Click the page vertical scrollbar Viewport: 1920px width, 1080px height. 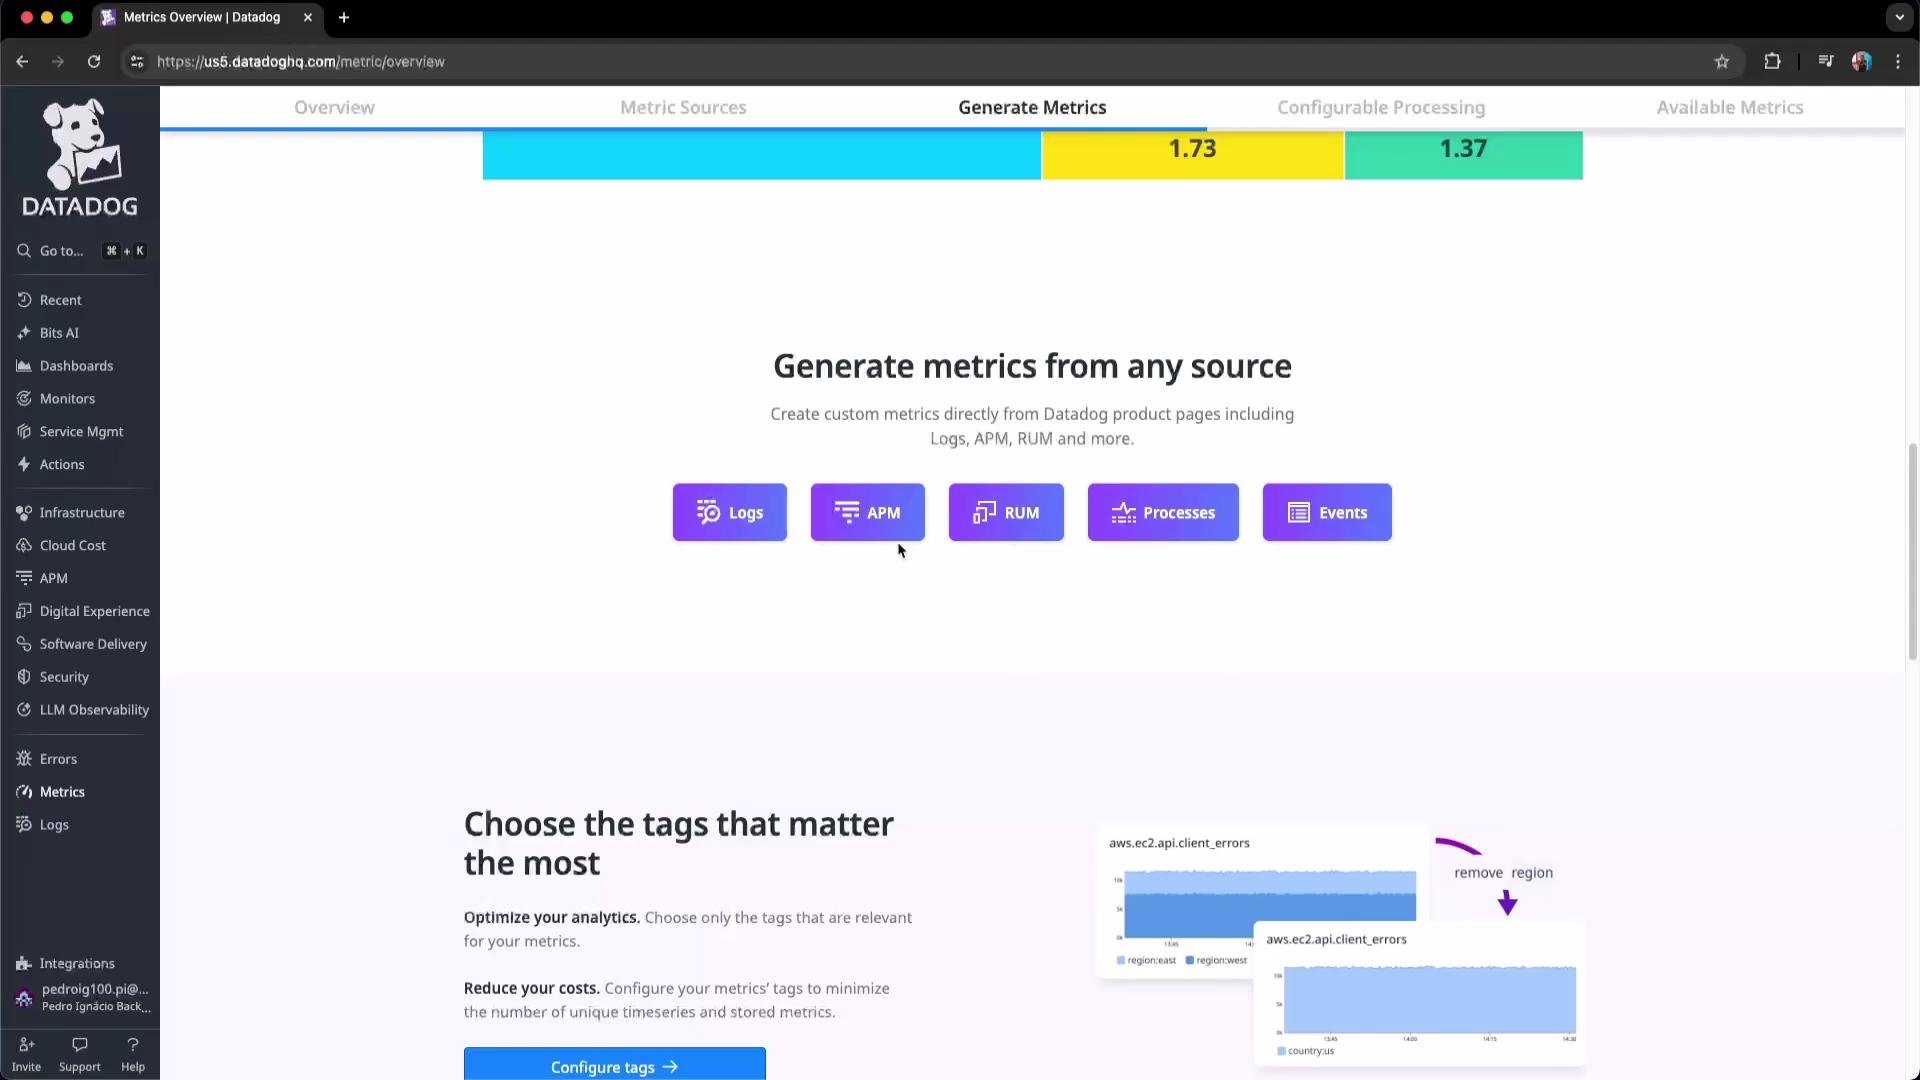click(1913, 552)
